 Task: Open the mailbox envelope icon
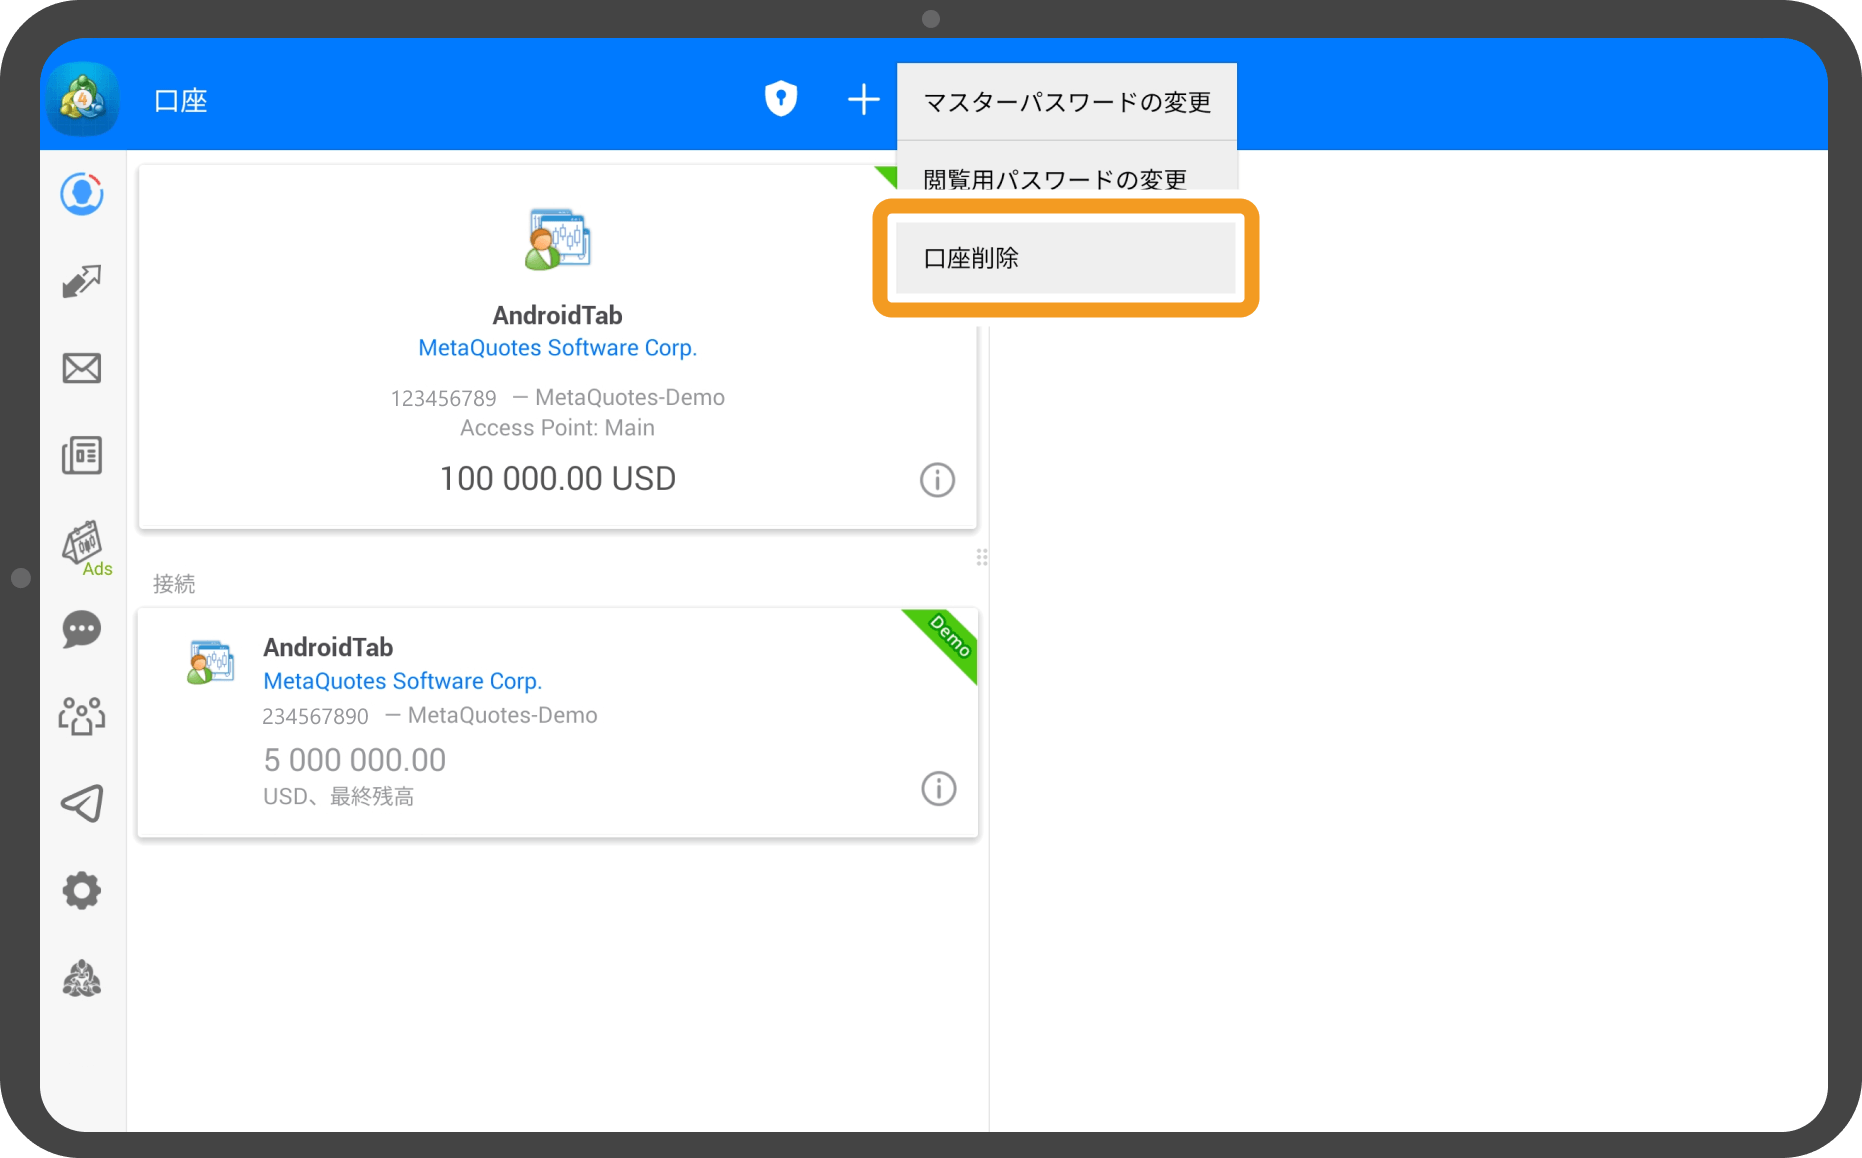82,368
